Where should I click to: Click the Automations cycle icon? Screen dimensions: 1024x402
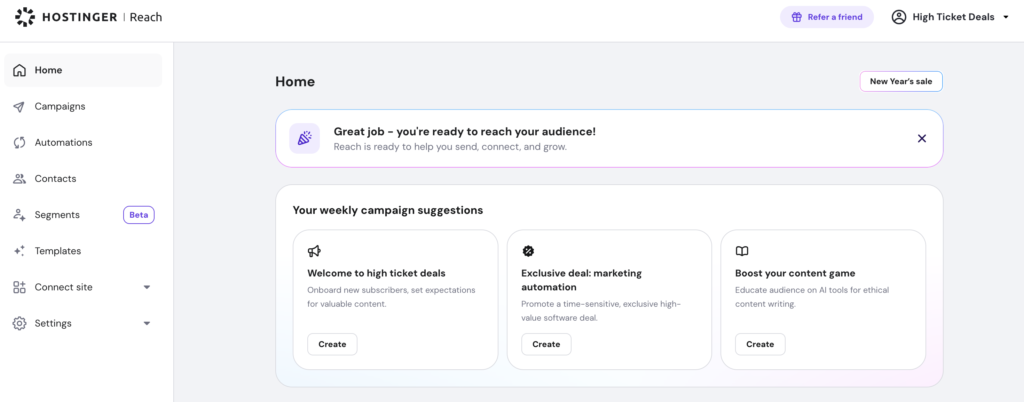20,142
